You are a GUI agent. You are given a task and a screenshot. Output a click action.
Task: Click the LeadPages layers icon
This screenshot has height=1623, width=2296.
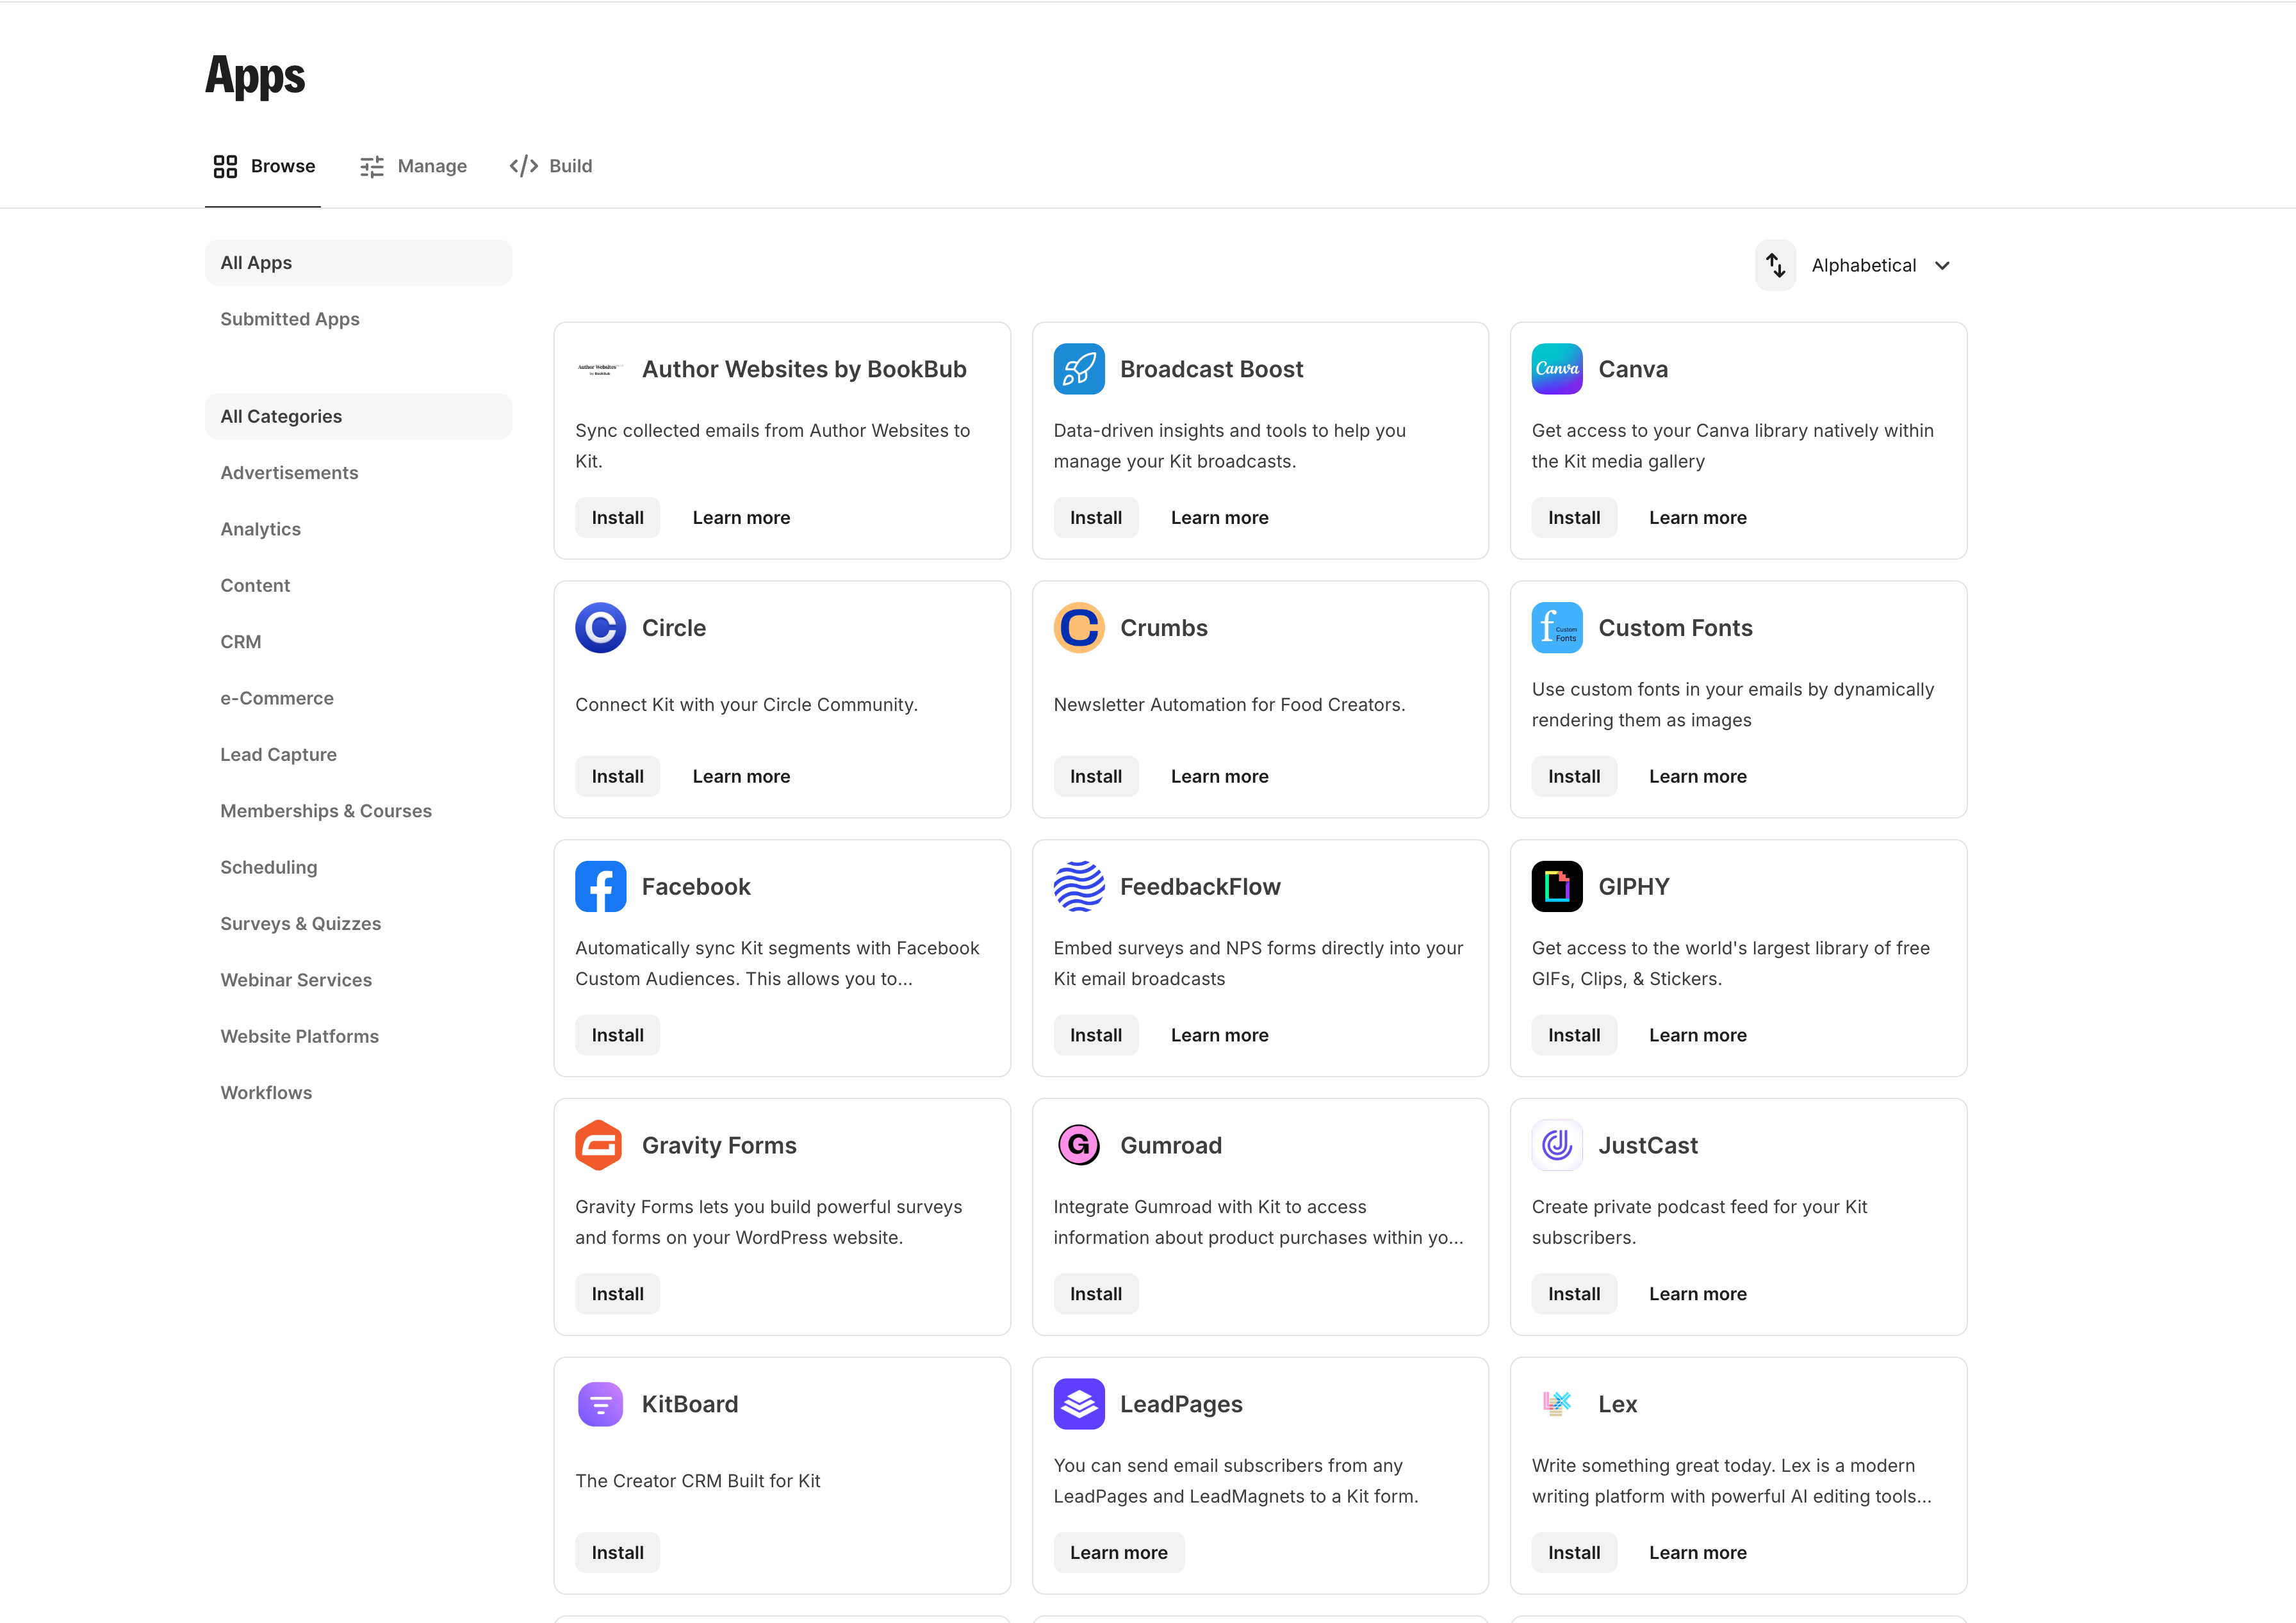click(1079, 1404)
